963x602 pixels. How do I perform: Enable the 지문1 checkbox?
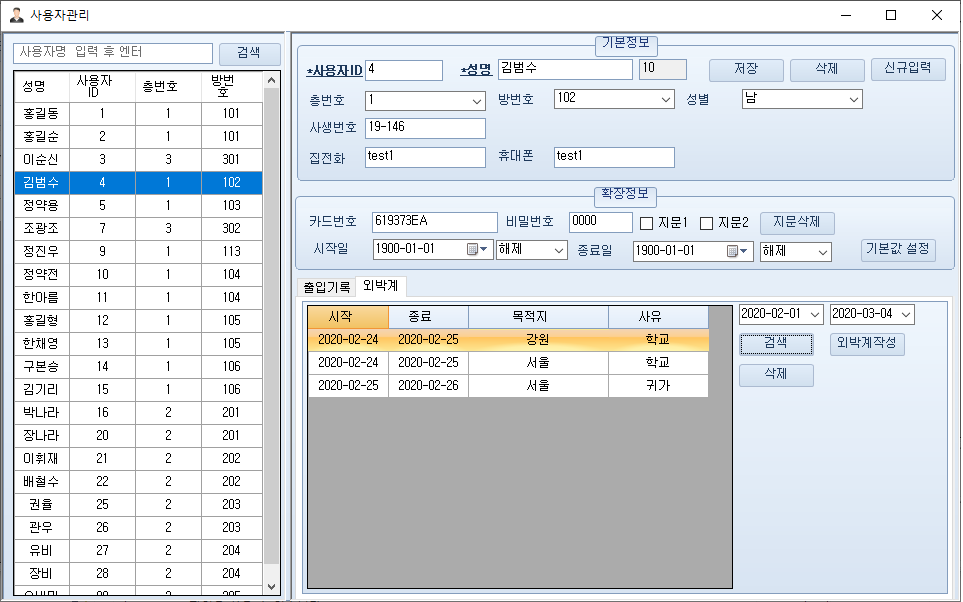646,223
